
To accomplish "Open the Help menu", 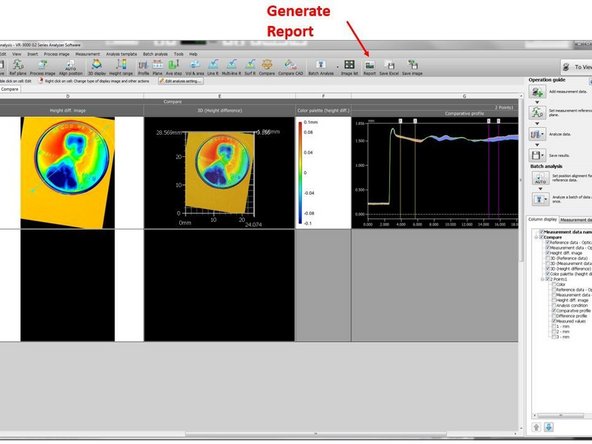I will [193, 54].
